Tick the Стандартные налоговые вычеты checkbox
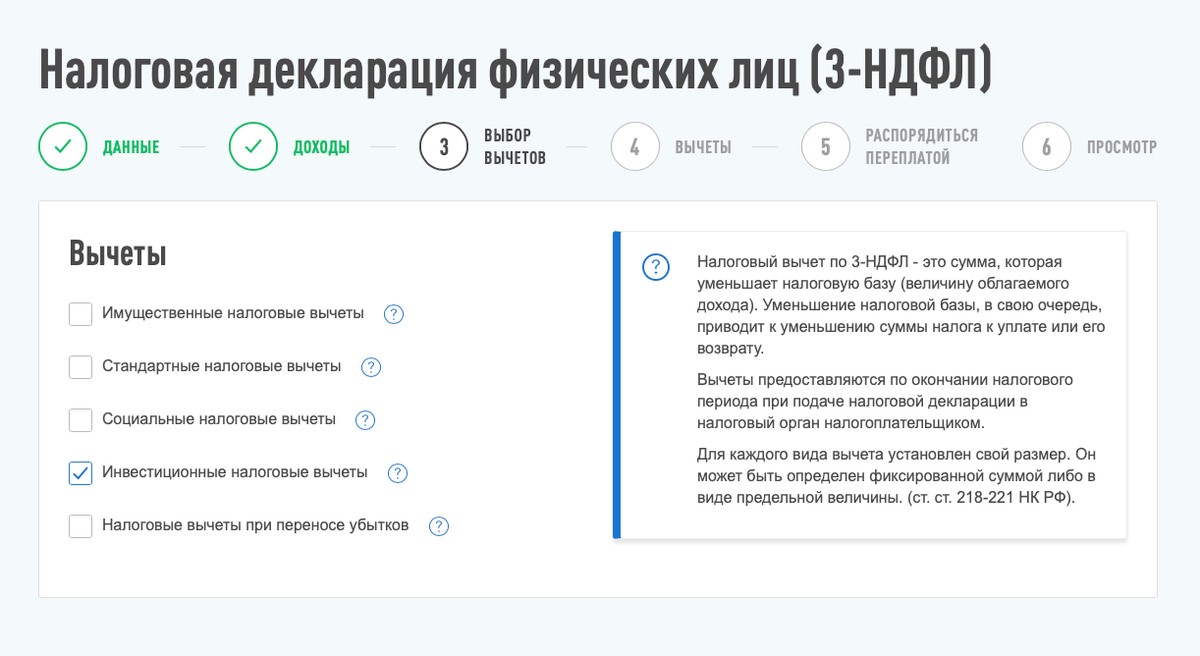The image size is (1200, 656). (x=81, y=367)
